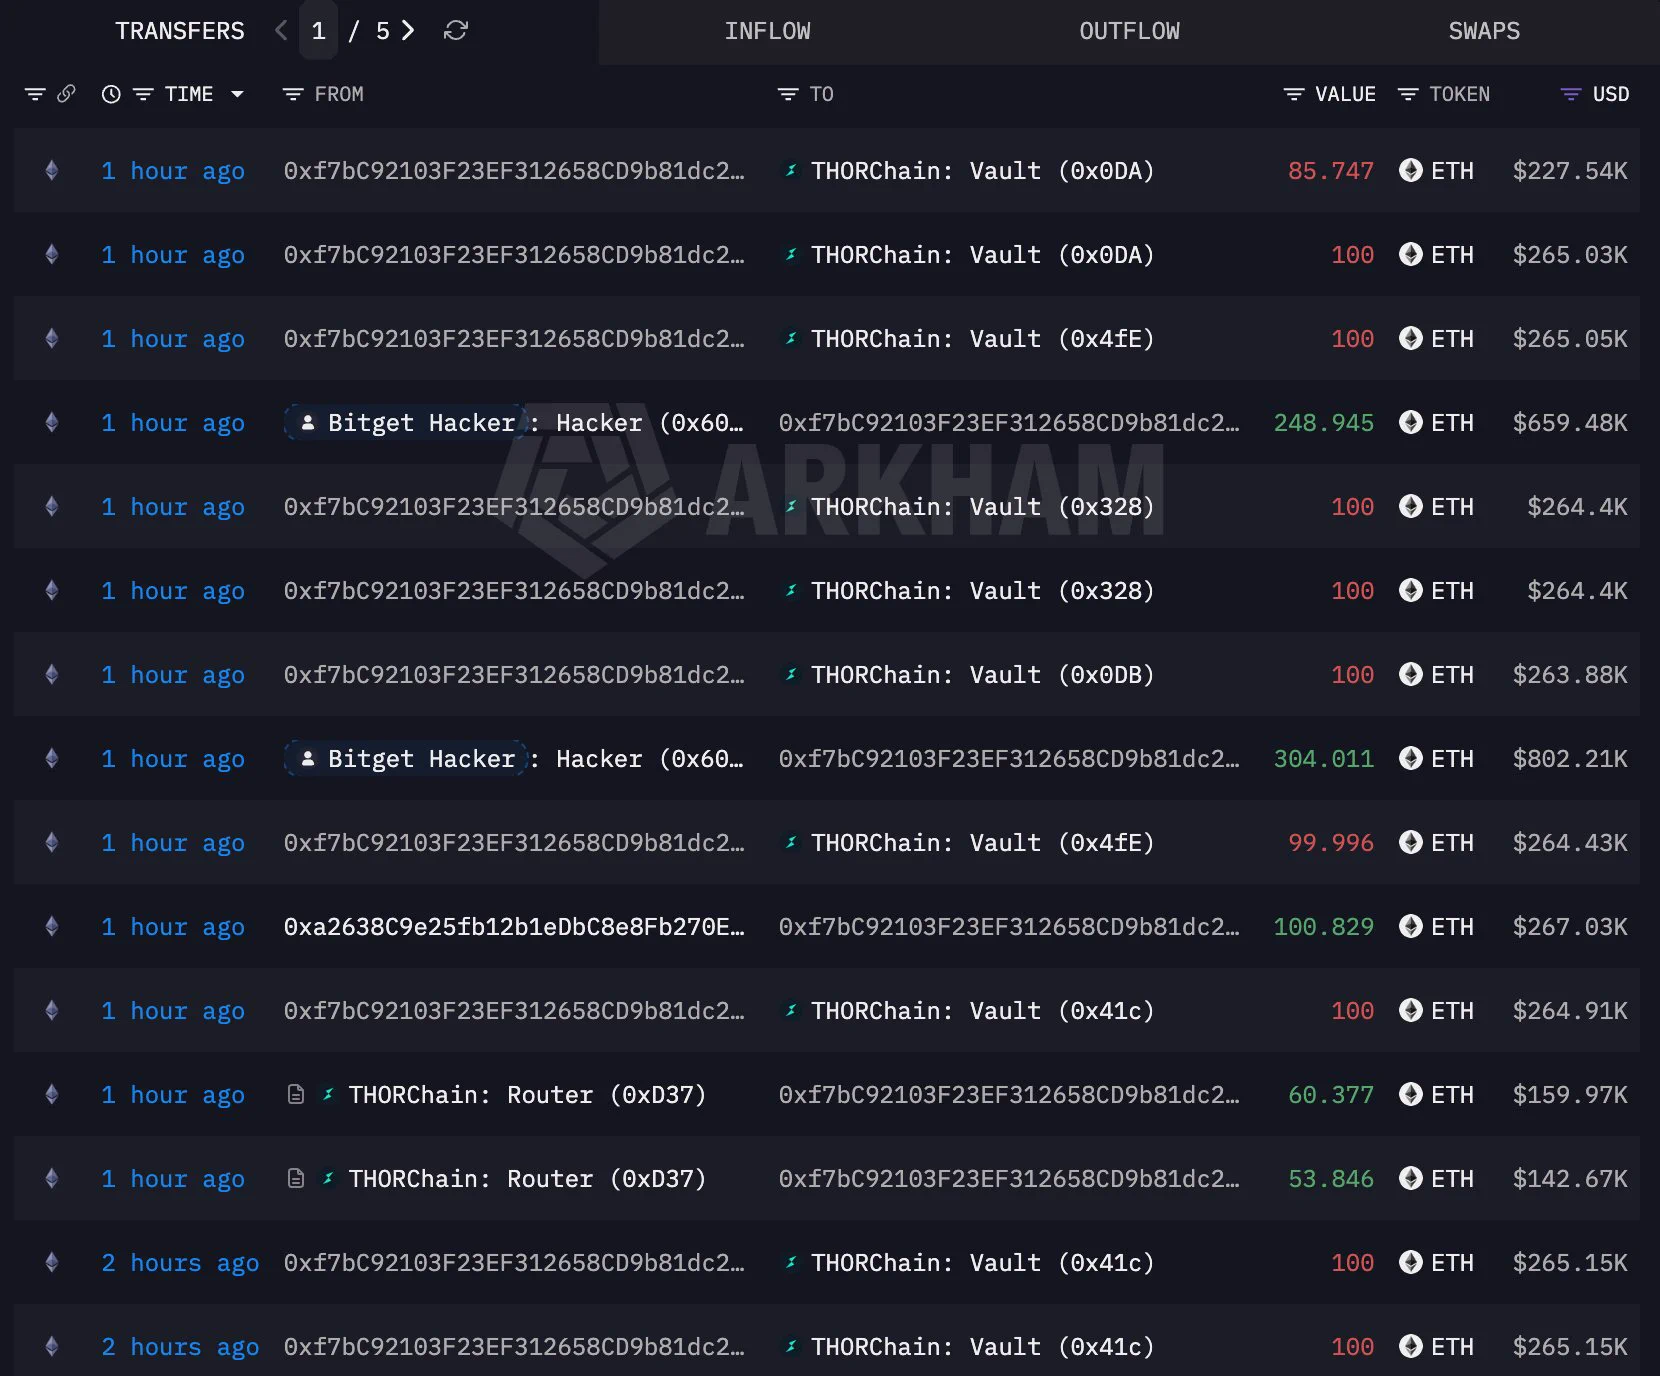Click USD amount $142.67K
This screenshot has height=1376, width=1660.
[x=1570, y=1179]
